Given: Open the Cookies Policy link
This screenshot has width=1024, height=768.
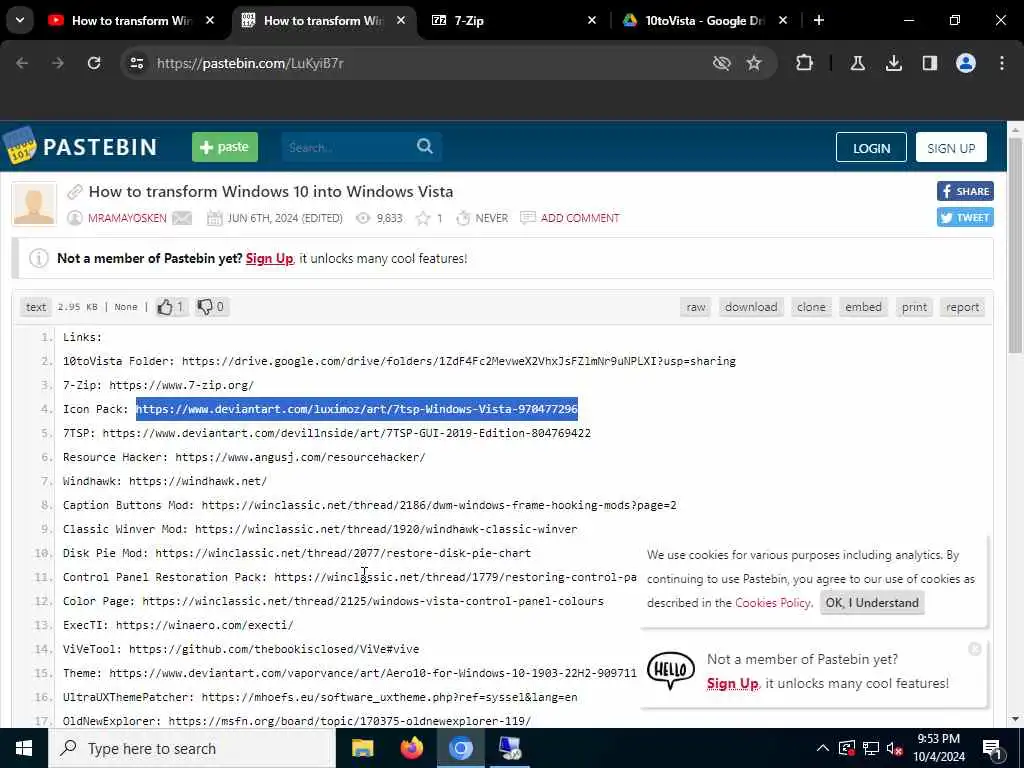Looking at the screenshot, I should pyautogui.click(x=773, y=603).
